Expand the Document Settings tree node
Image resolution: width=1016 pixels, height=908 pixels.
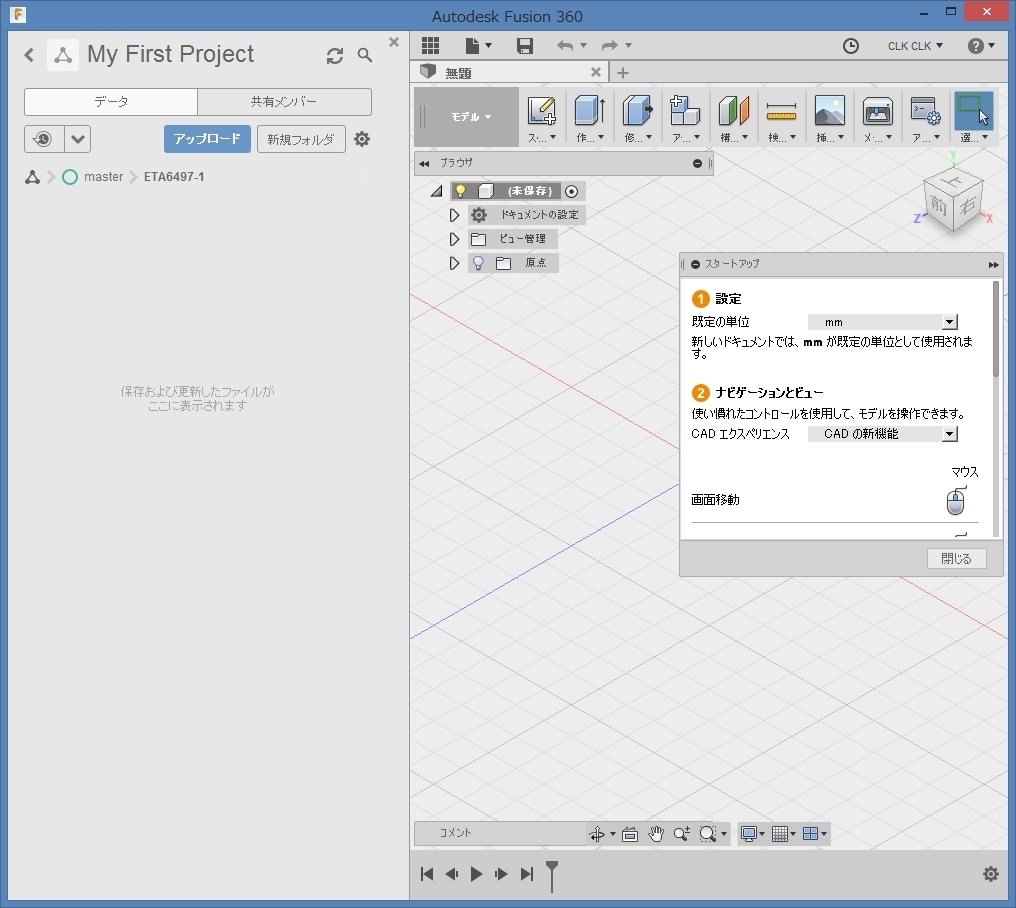[454, 215]
